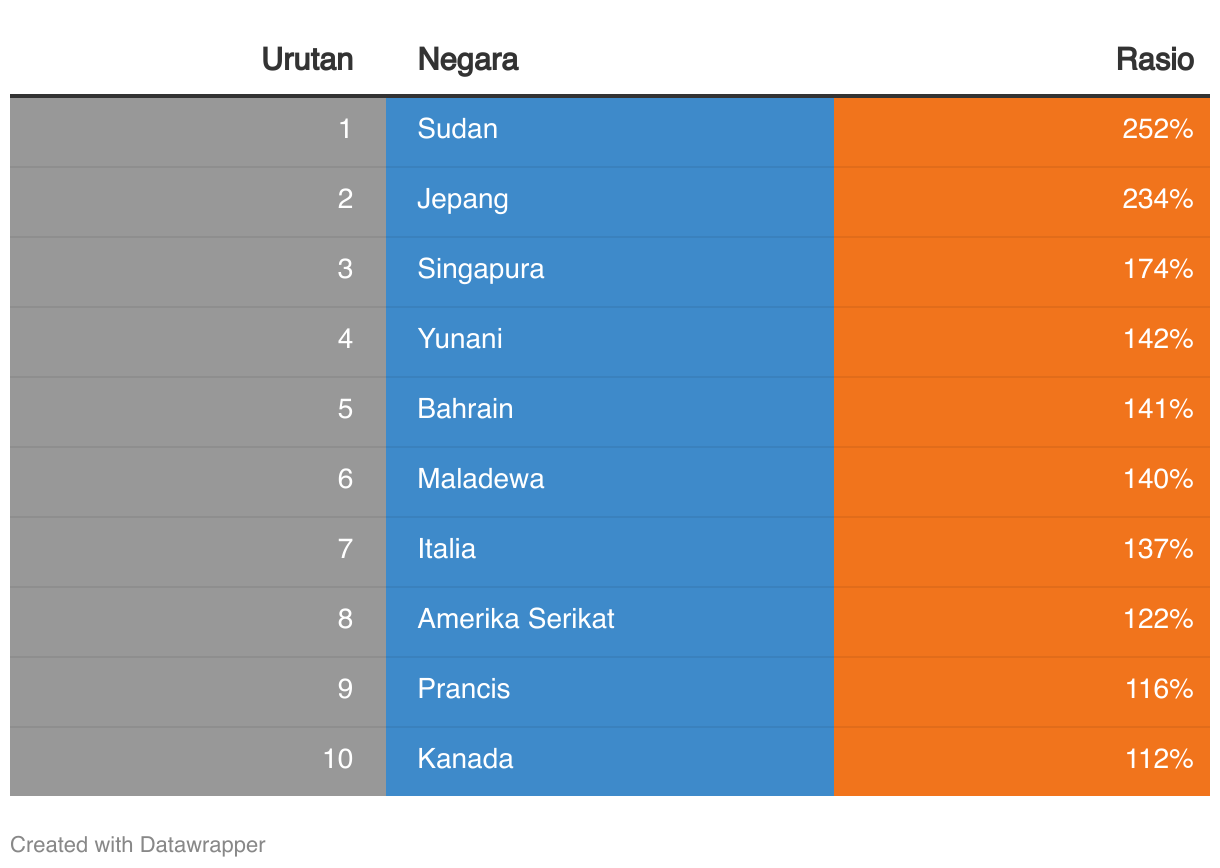Select the 122% ratio cell

[1021, 621]
